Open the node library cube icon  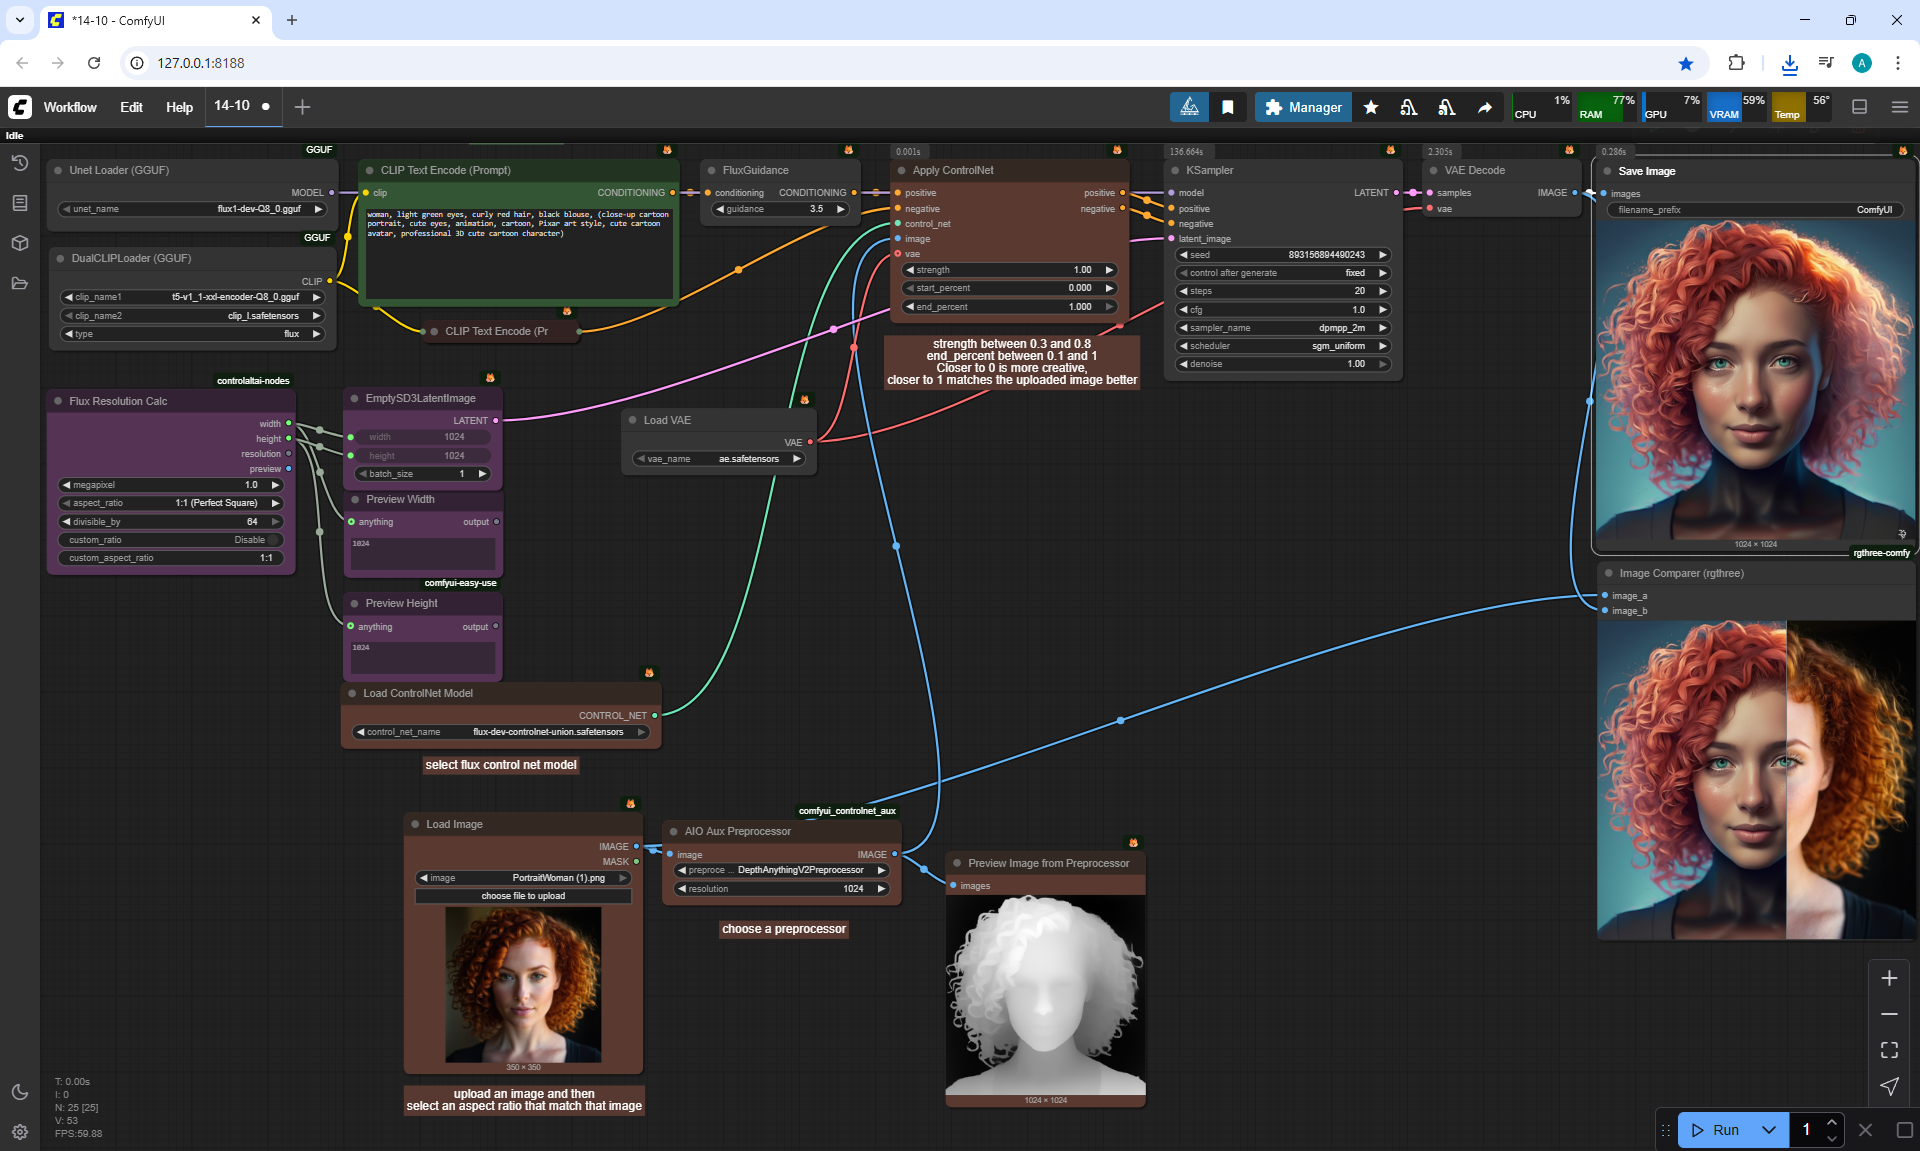pos(19,243)
